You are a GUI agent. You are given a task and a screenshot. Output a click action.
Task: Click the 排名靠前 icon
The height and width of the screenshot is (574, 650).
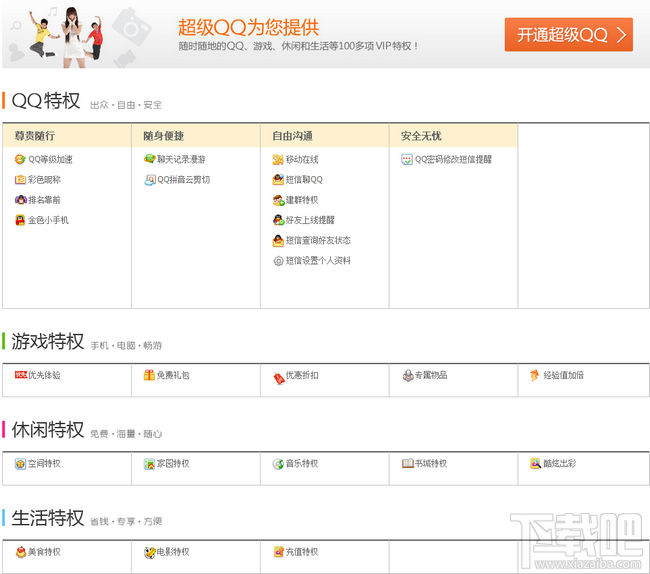(x=20, y=200)
